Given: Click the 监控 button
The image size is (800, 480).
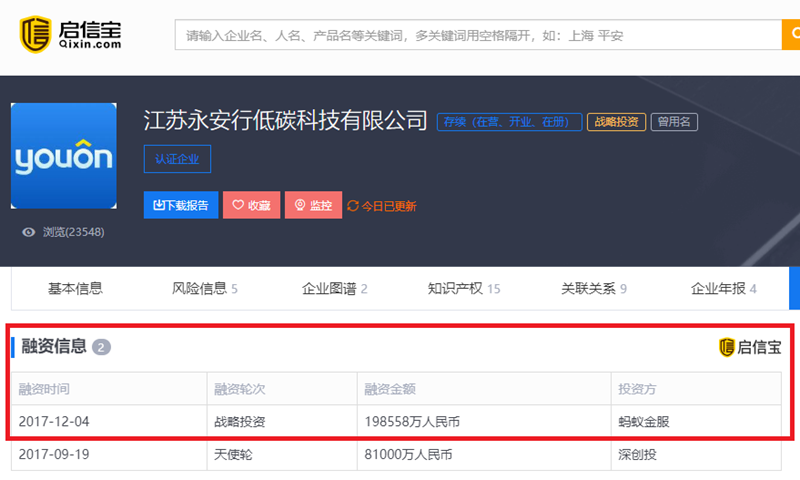Looking at the screenshot, I should (313, 205).
